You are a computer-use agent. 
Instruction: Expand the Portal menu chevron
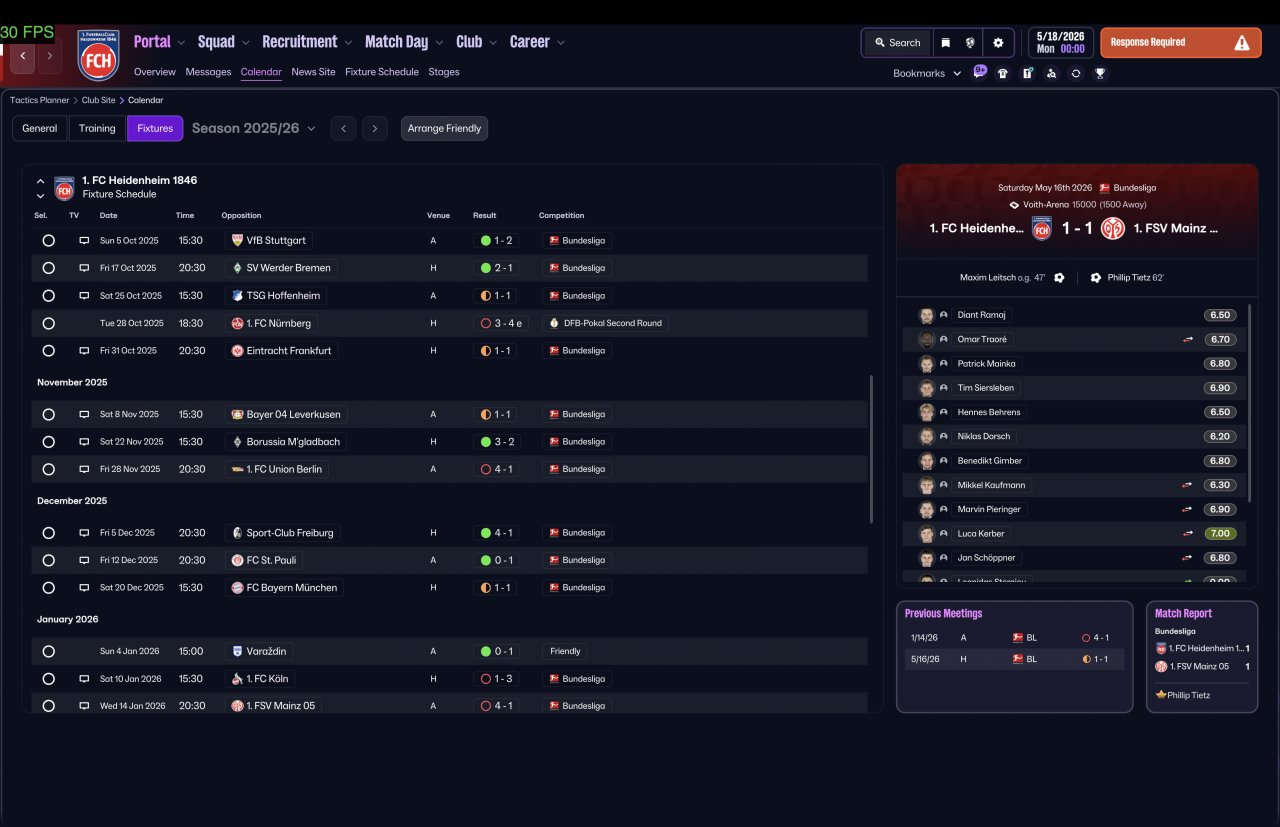click(x=181, y=43)
